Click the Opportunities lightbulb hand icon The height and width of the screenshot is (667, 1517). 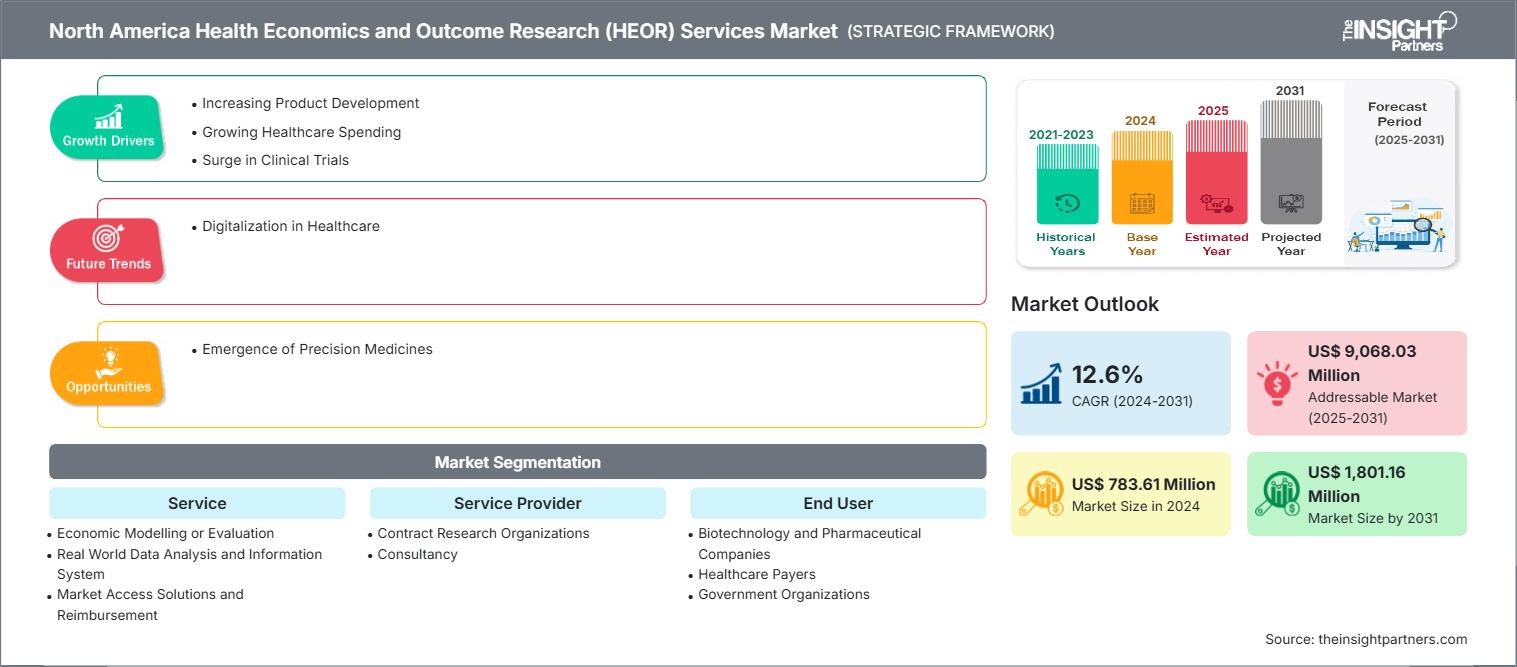(108, 361)
